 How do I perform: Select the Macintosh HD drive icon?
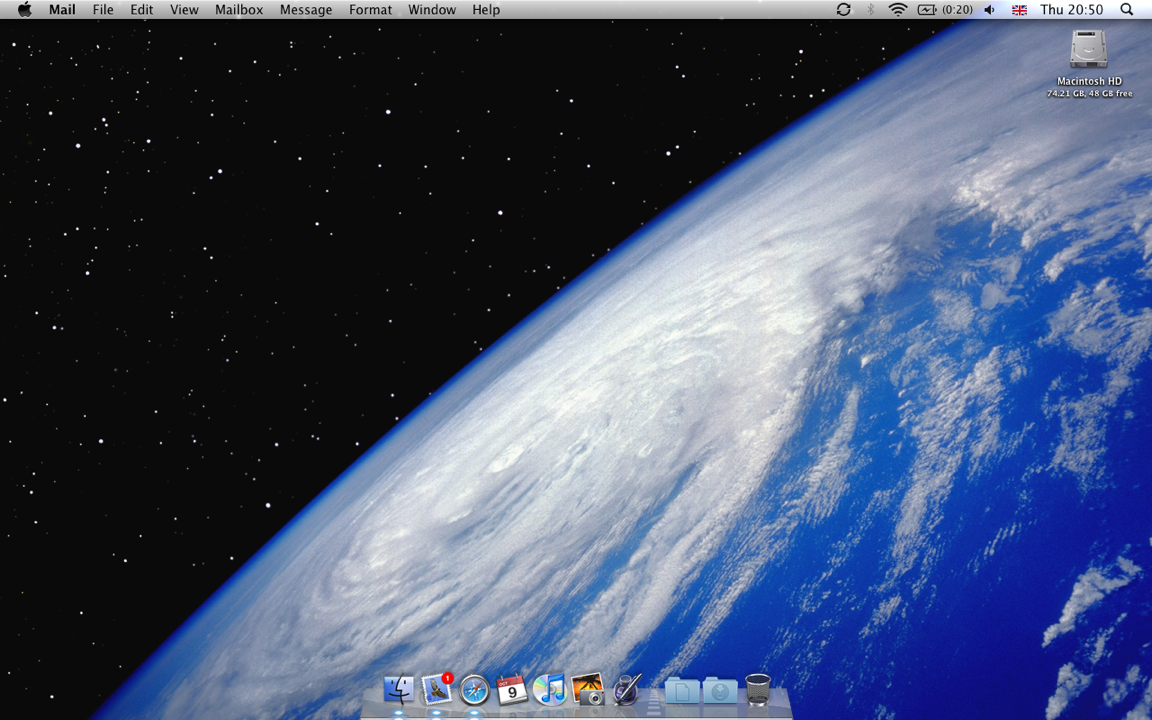click(x=1089, y=49)
